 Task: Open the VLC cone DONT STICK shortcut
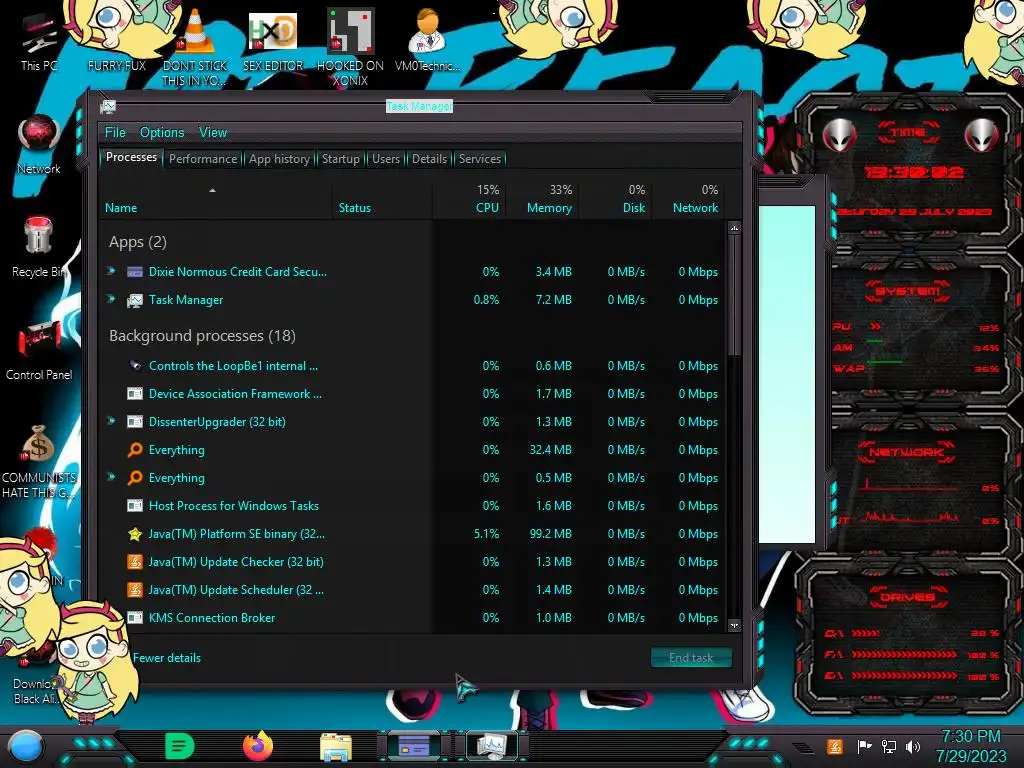tap(195, 47)
